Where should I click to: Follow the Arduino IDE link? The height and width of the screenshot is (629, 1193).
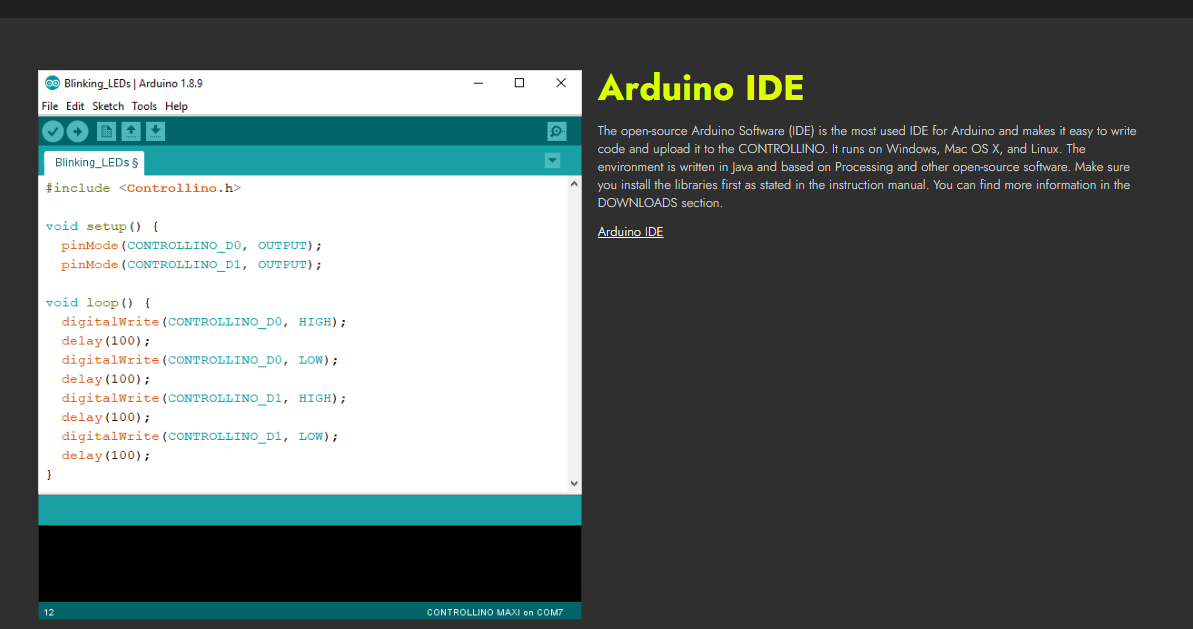[x=630, y=232]
